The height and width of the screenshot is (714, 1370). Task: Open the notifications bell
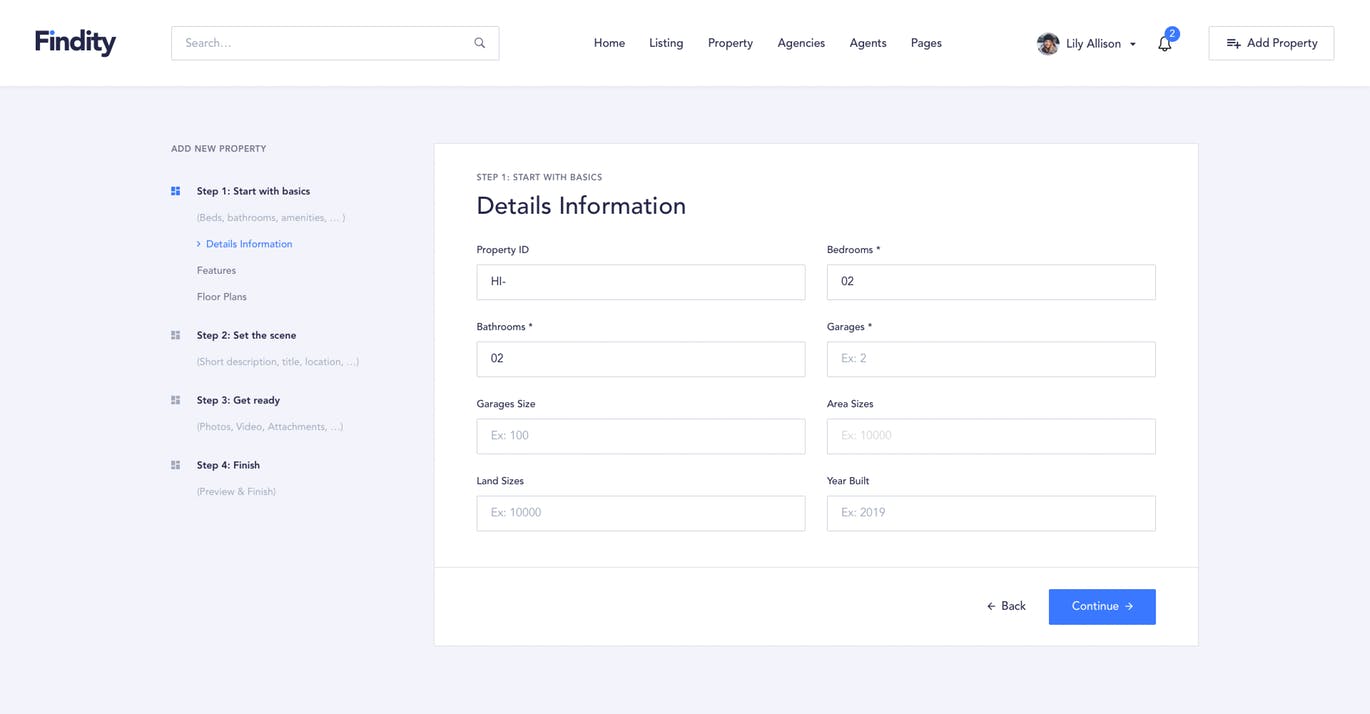tap(1163, 44)
